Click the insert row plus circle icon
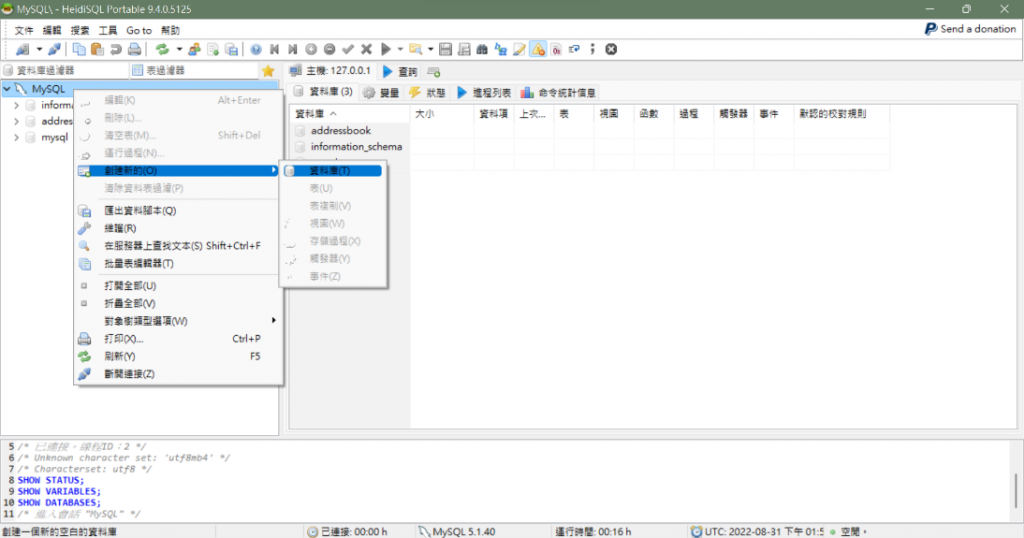 (312, 50)
